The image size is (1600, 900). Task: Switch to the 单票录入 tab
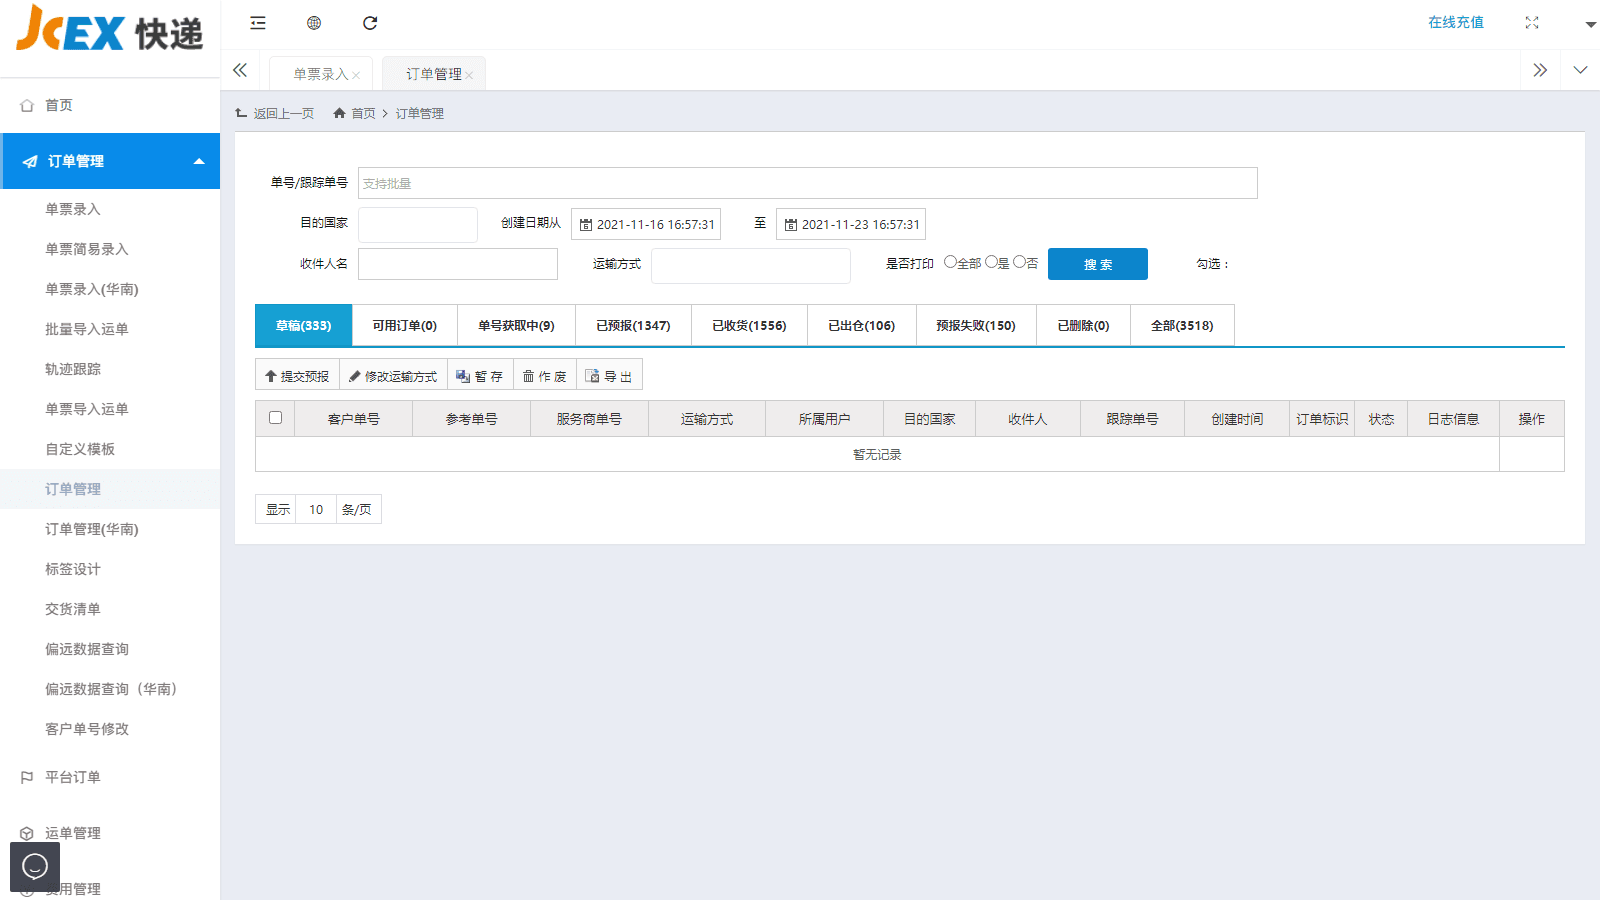click(x=316, y=72)
